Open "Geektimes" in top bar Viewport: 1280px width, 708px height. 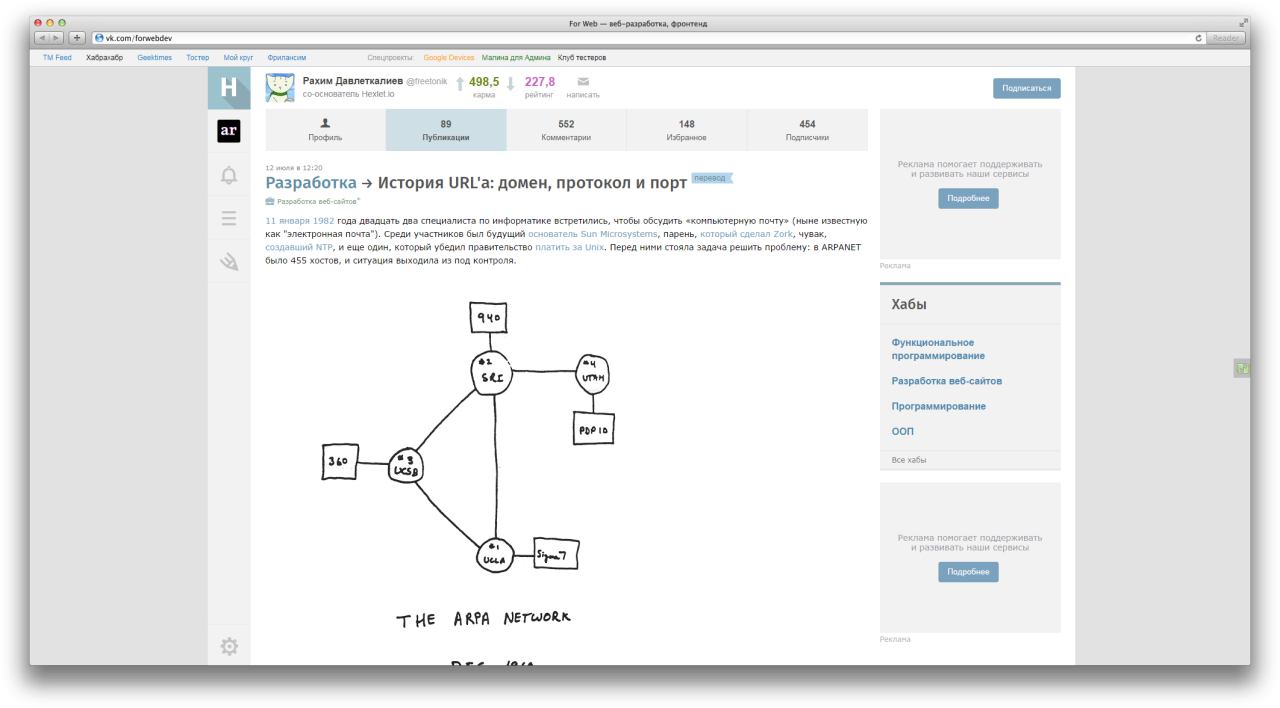pos(155,58)
